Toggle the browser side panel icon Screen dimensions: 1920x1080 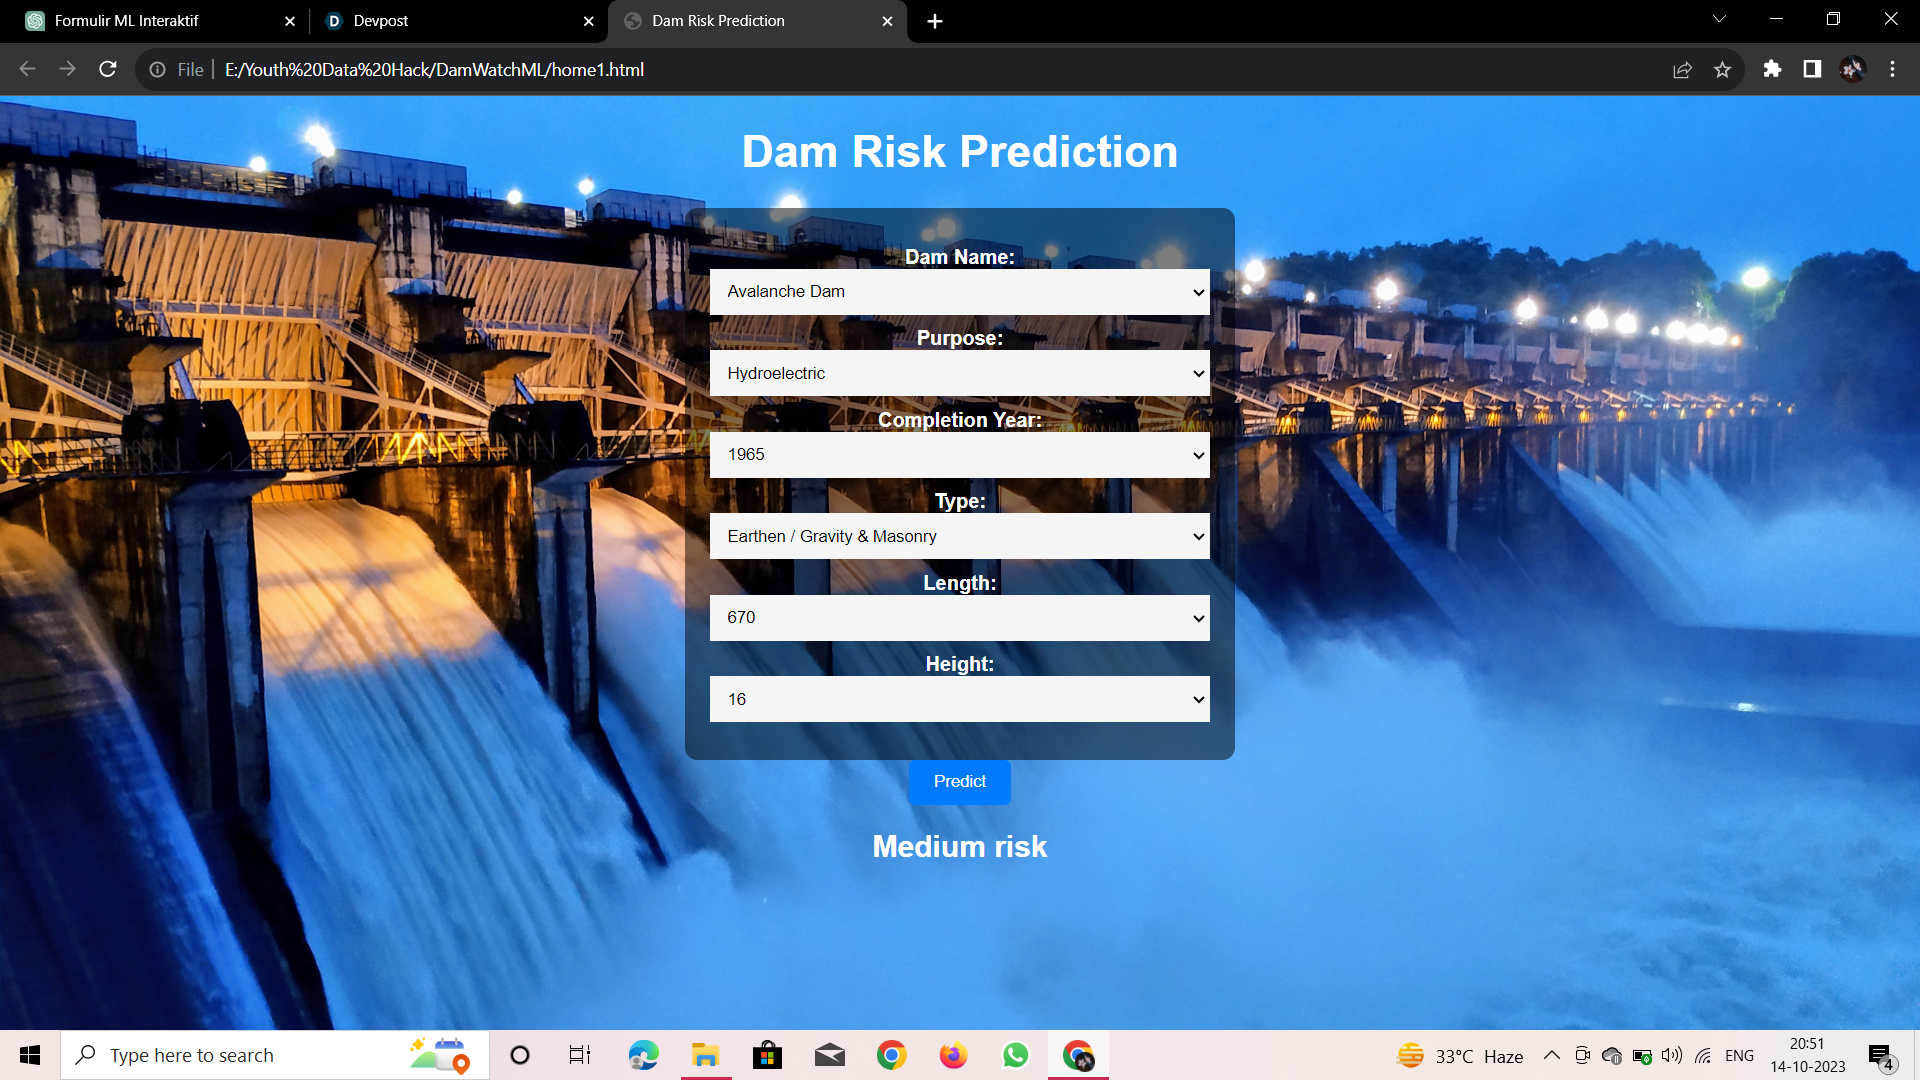[1812, 69]
